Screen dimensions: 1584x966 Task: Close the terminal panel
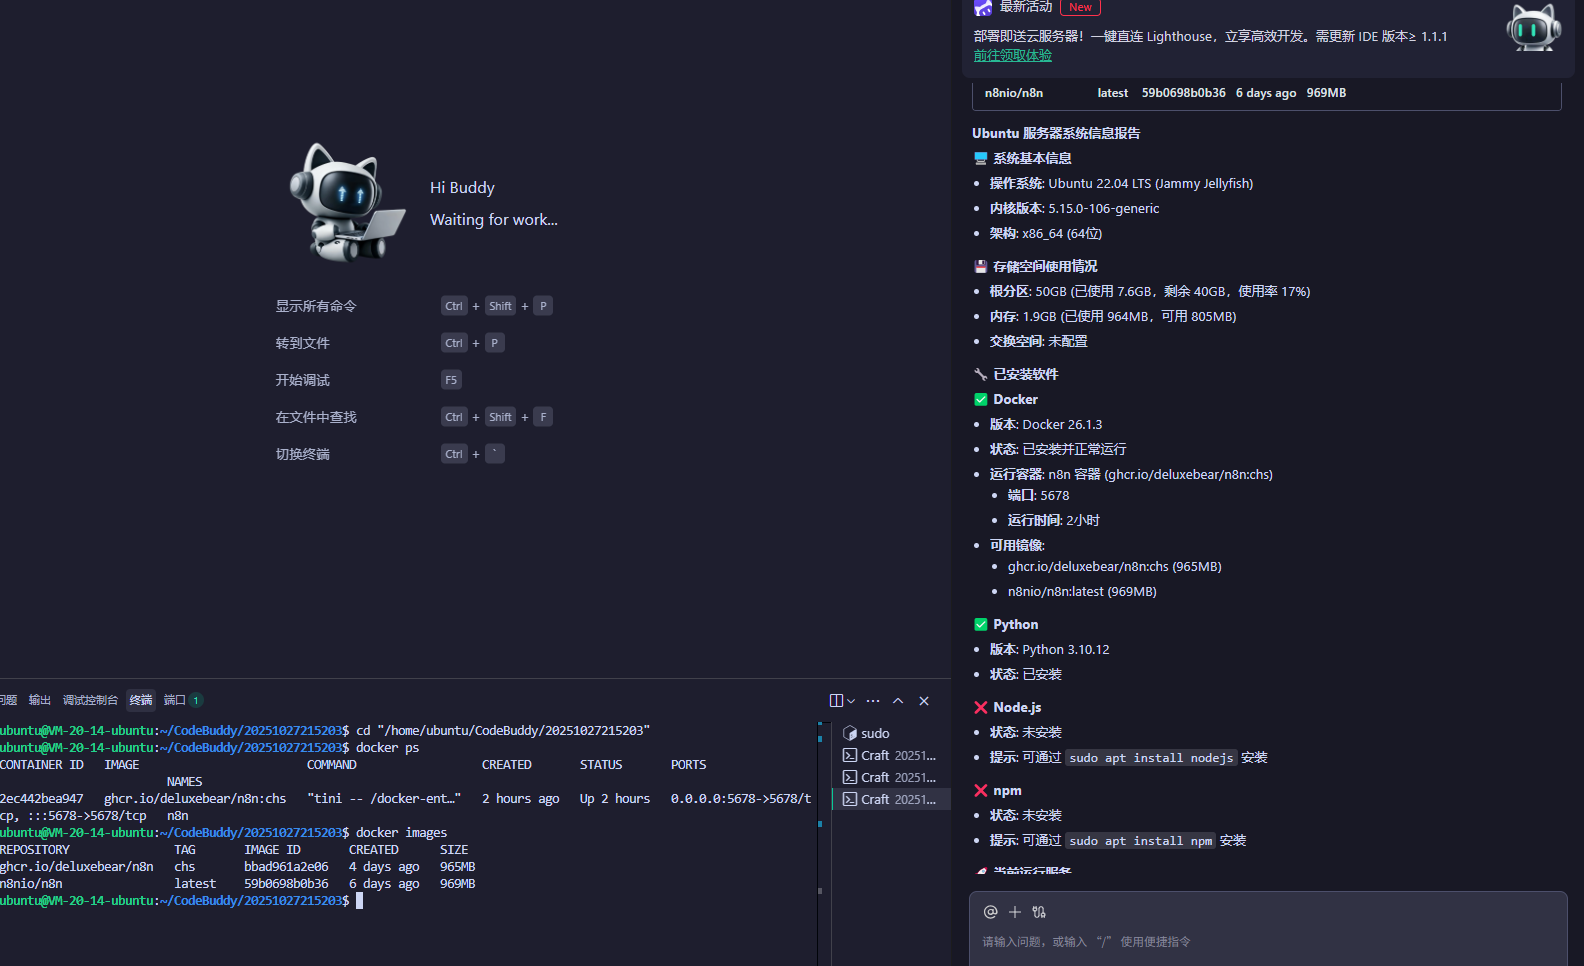tap(924, 701)
